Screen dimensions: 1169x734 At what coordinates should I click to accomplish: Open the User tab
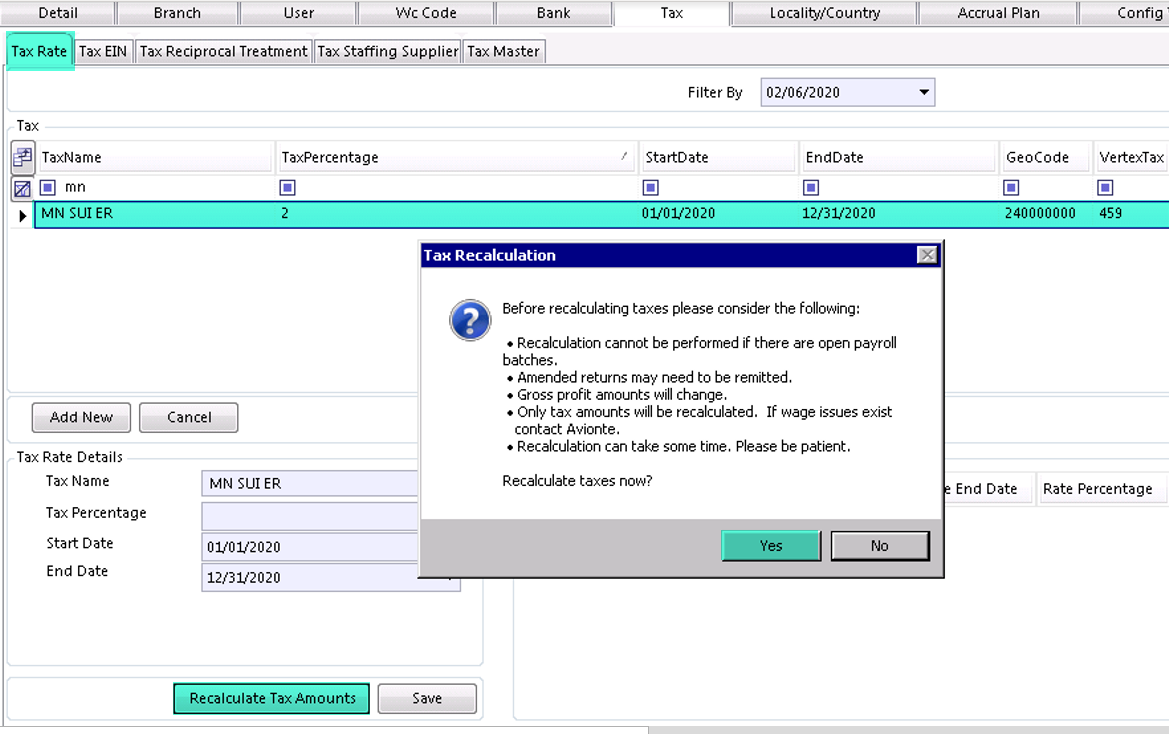[298, 13]
